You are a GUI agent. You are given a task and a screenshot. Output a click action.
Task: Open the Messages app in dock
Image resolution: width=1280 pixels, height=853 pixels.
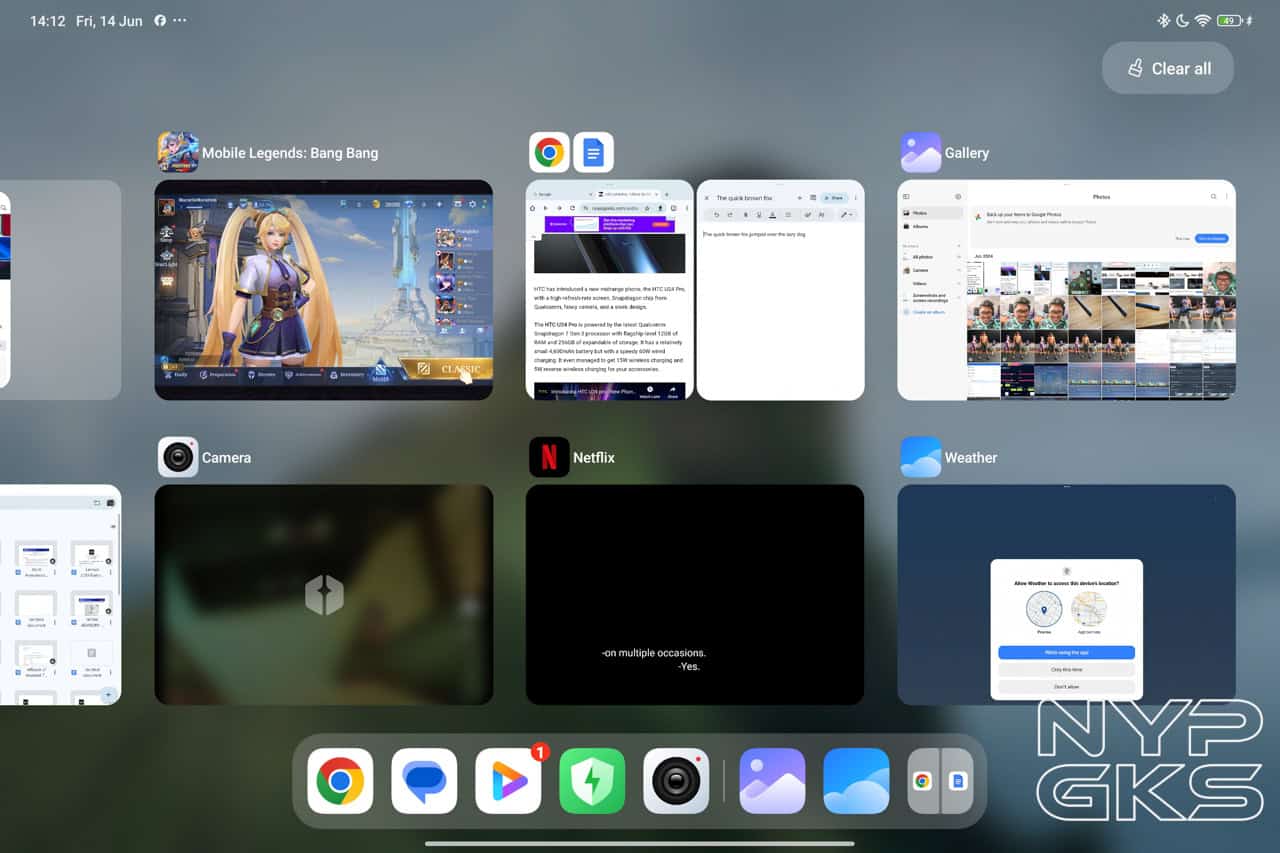click(x=424, y=781)
